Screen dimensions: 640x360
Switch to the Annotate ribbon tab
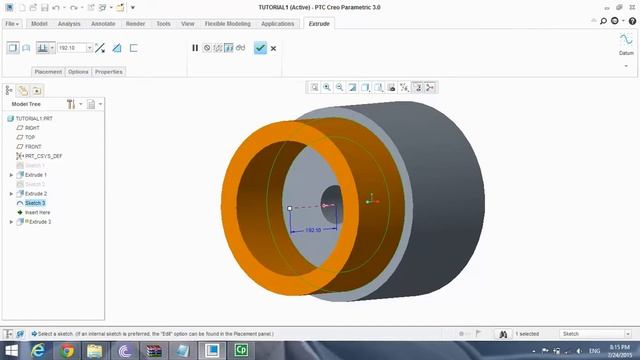(x=103, y=24)
